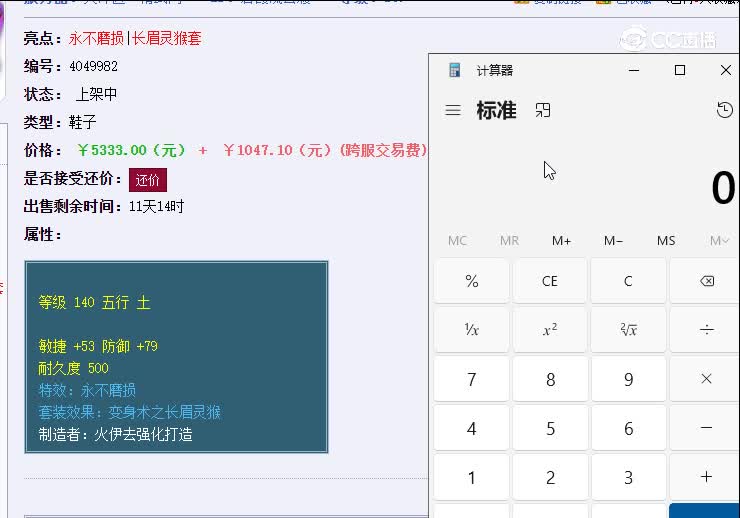This screenshot has height=518, width=740.
Task: Maximize the calculator window
Action: tap(680, 70)
